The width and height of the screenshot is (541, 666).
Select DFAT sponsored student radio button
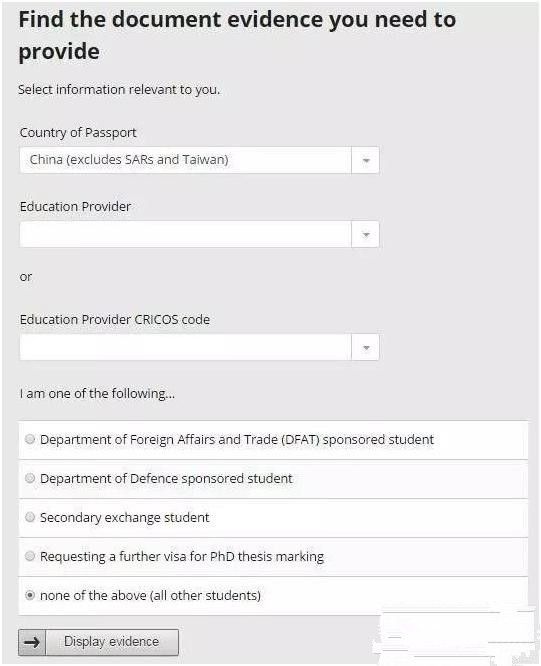pyautogui.click(x=30, y=439)
